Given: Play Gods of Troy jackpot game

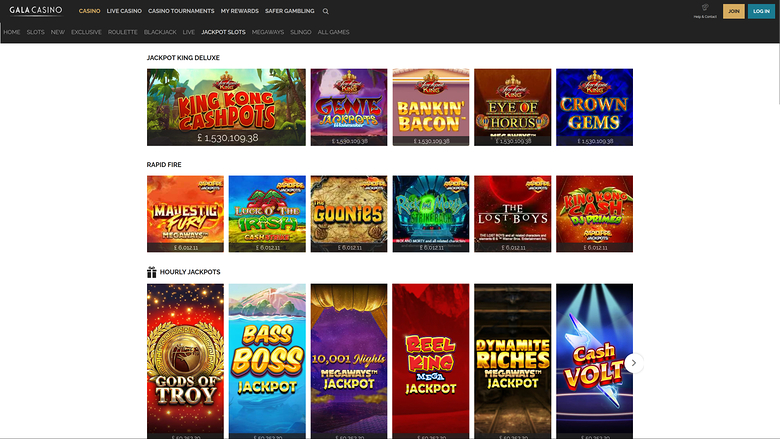Looking at the screenshot, I should 185,360.
